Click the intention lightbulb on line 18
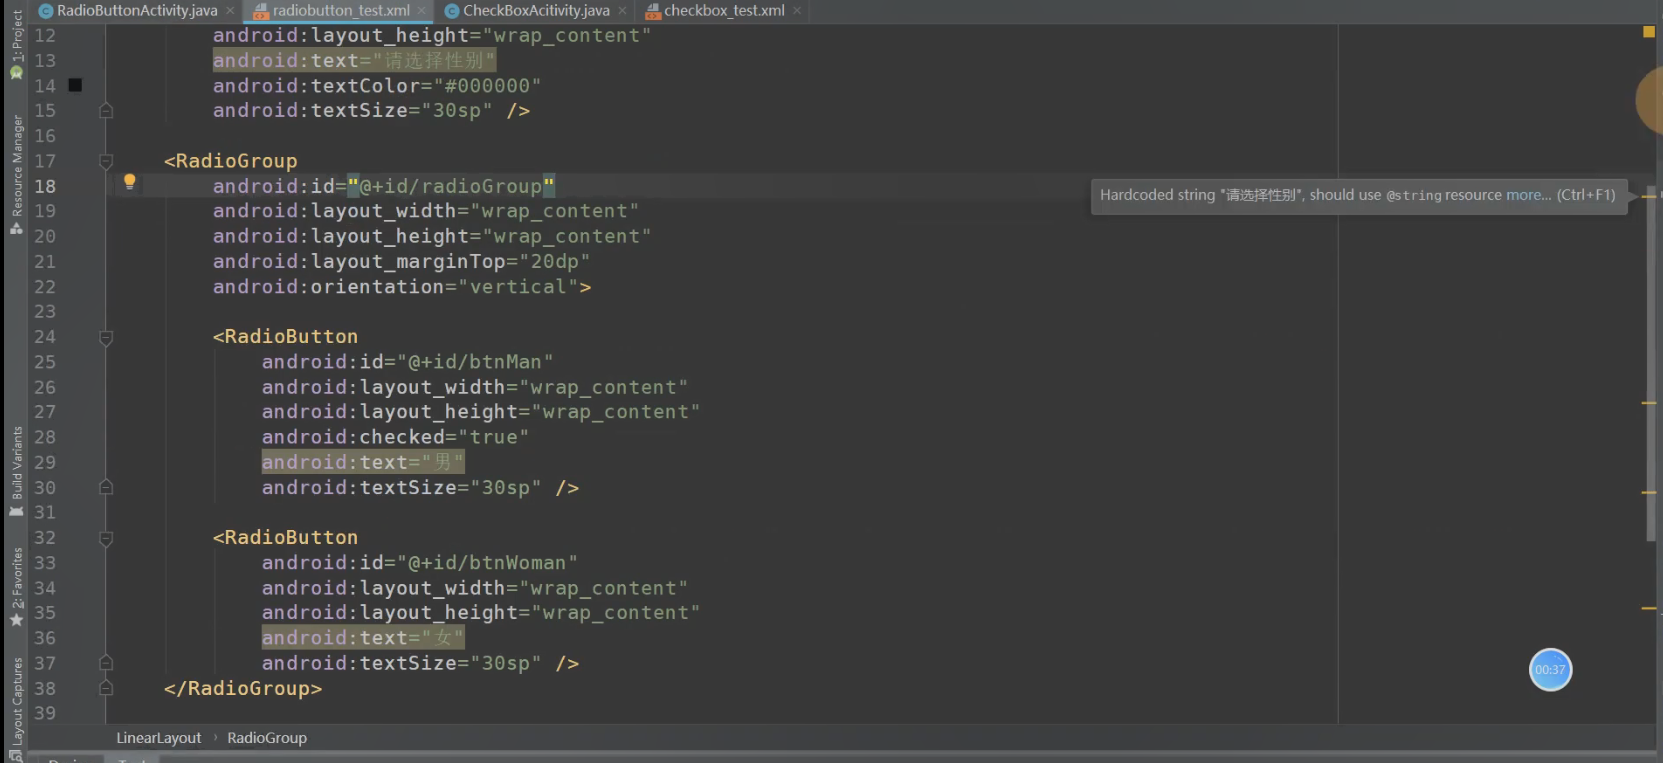The width and height of the screenshot is (1663, 763). (x=129, y=182)
